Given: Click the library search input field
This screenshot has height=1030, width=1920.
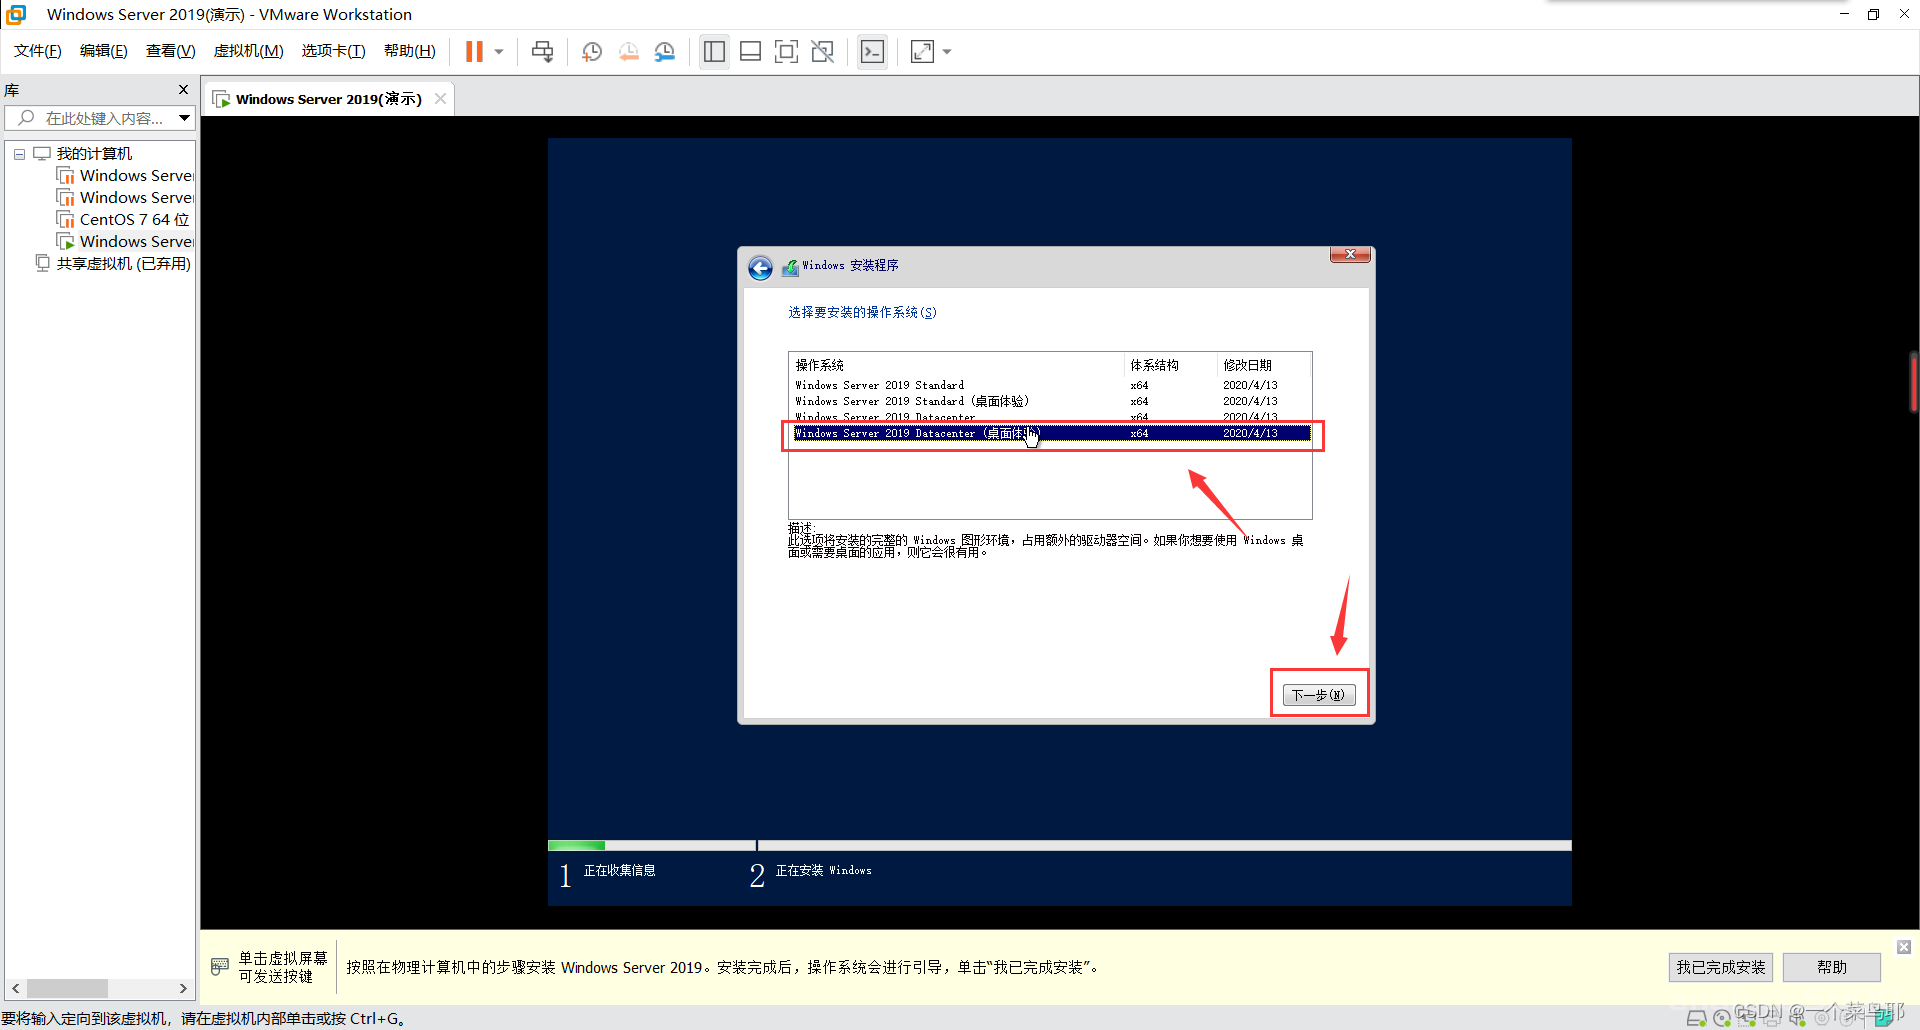Looking at the screenshot, I should tap(92, 118).
